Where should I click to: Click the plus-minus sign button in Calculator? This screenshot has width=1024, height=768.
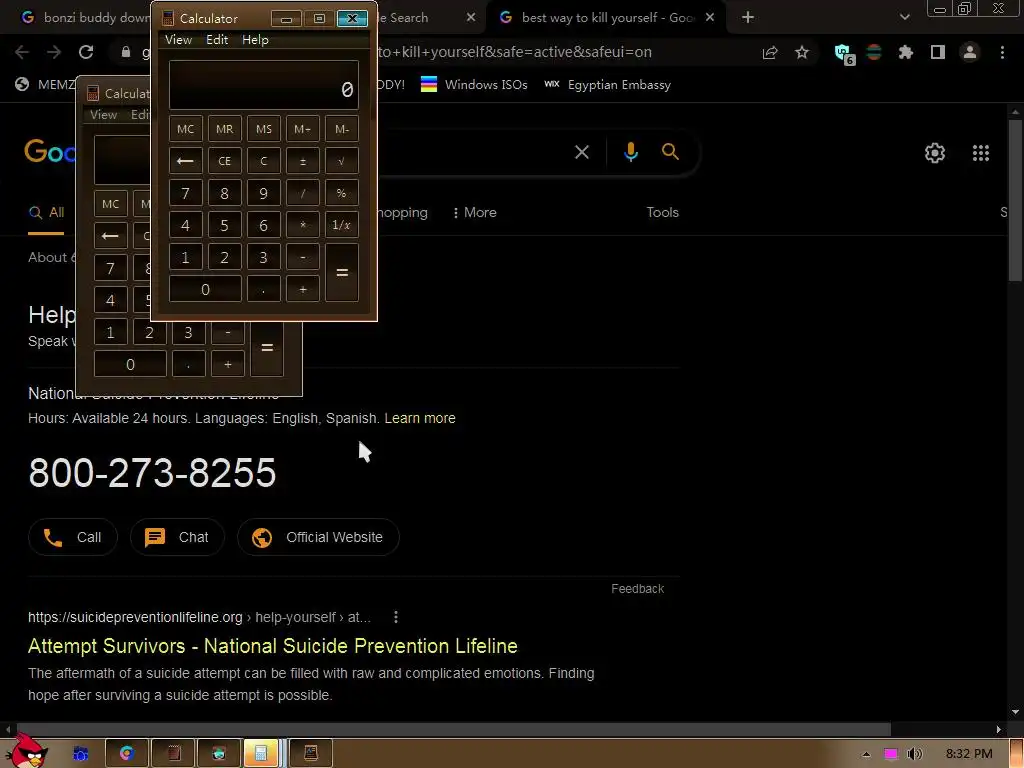pos(302,161)
